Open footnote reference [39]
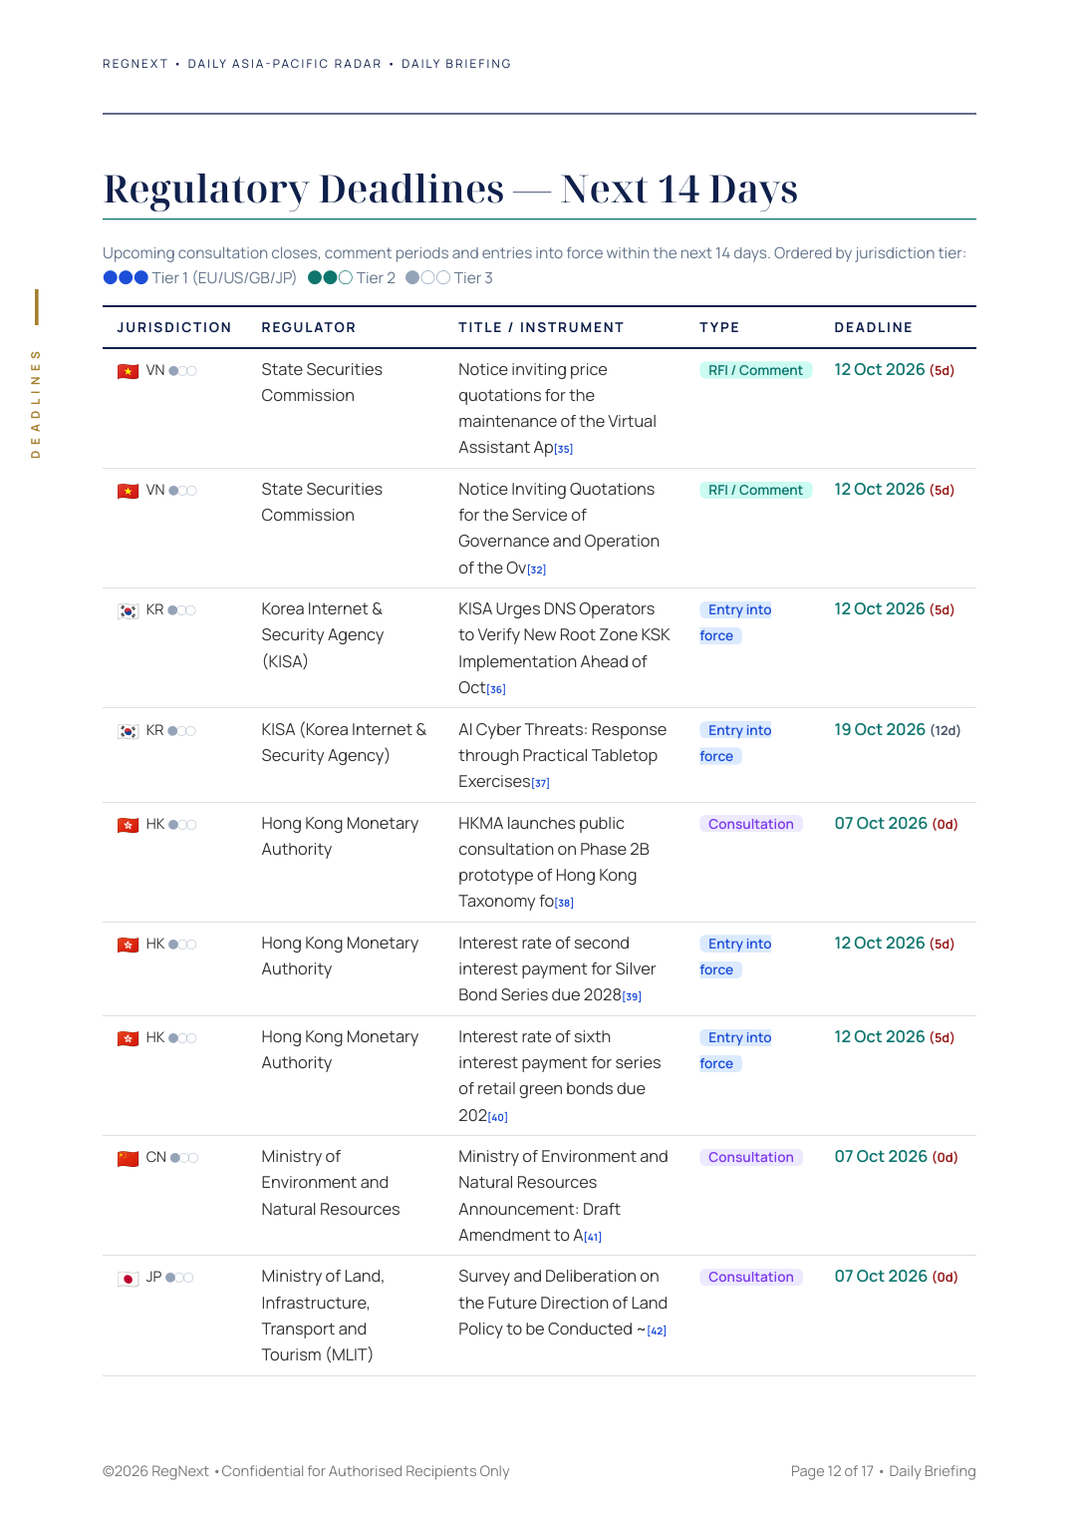The image size is (1080, 1528). (632, 996)
